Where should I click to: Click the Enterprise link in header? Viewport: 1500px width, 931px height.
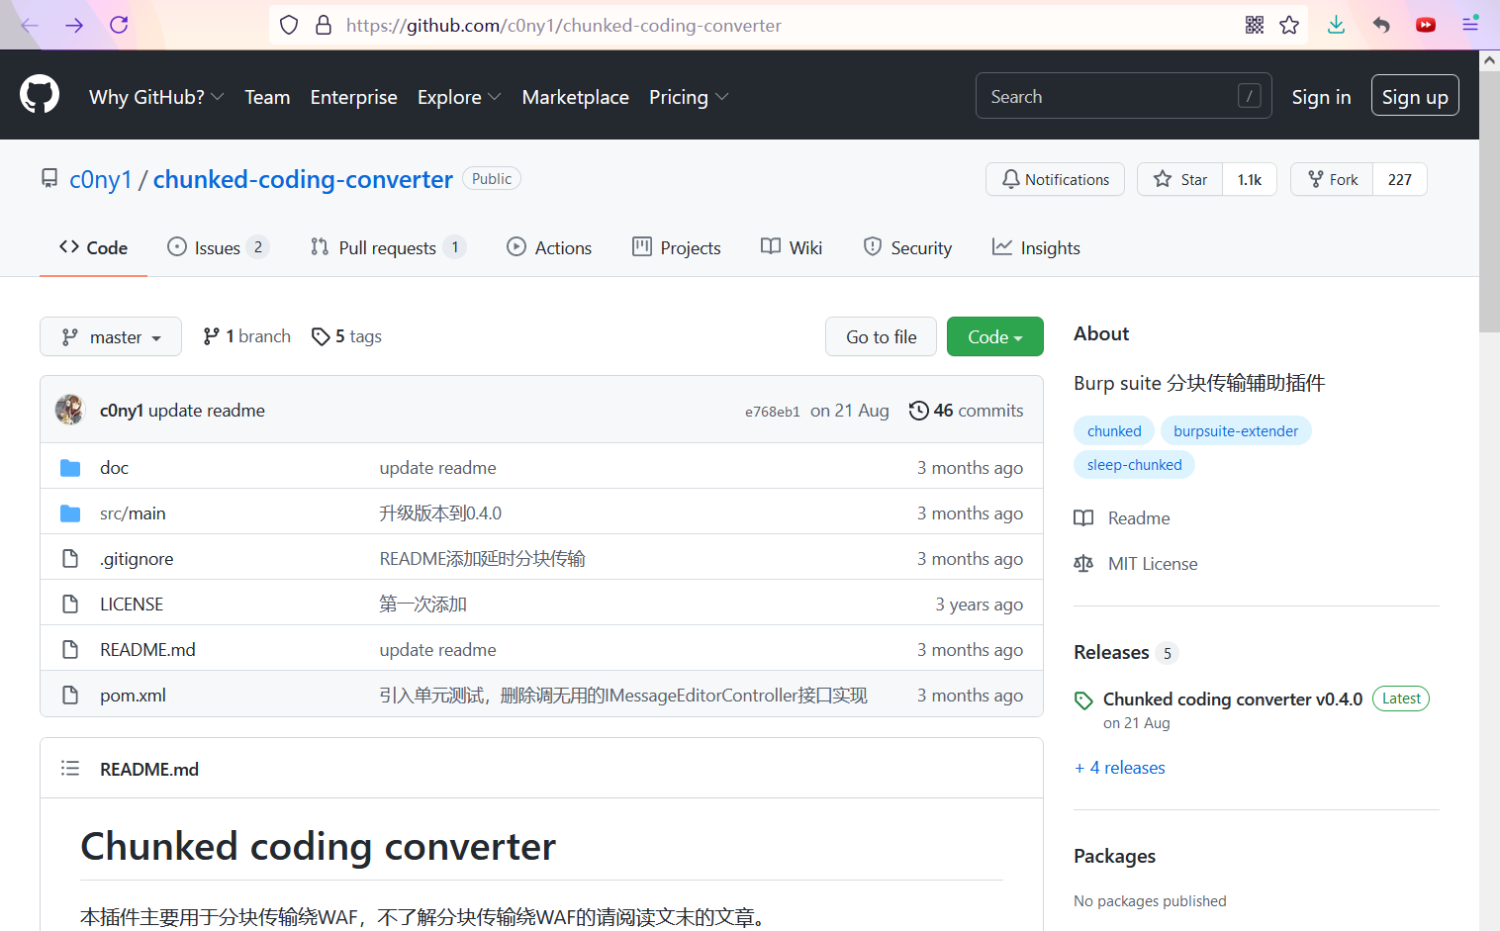tap(353, 97)
